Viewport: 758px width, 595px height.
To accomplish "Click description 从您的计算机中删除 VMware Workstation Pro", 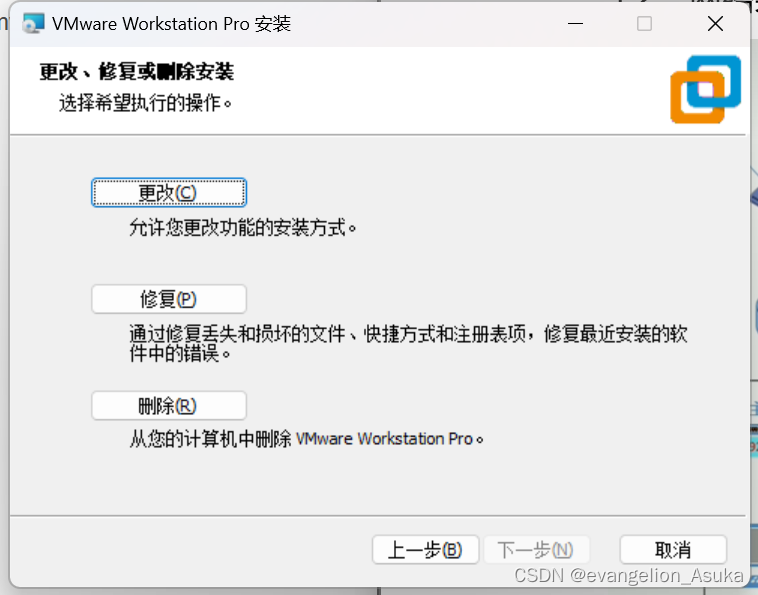I will point(306,439).
